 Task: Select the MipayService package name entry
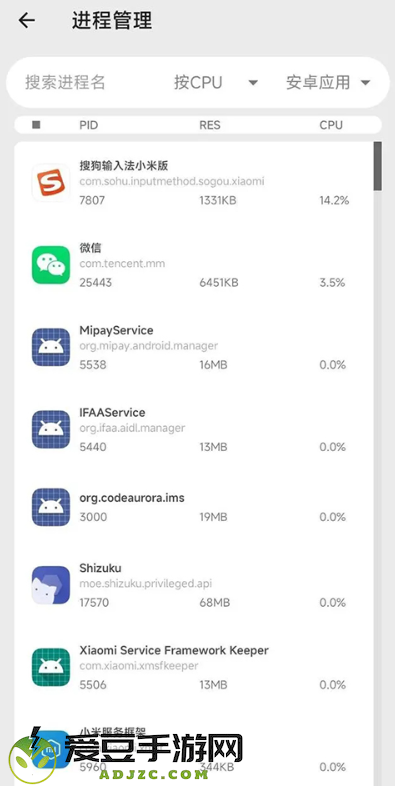[149, 346]
